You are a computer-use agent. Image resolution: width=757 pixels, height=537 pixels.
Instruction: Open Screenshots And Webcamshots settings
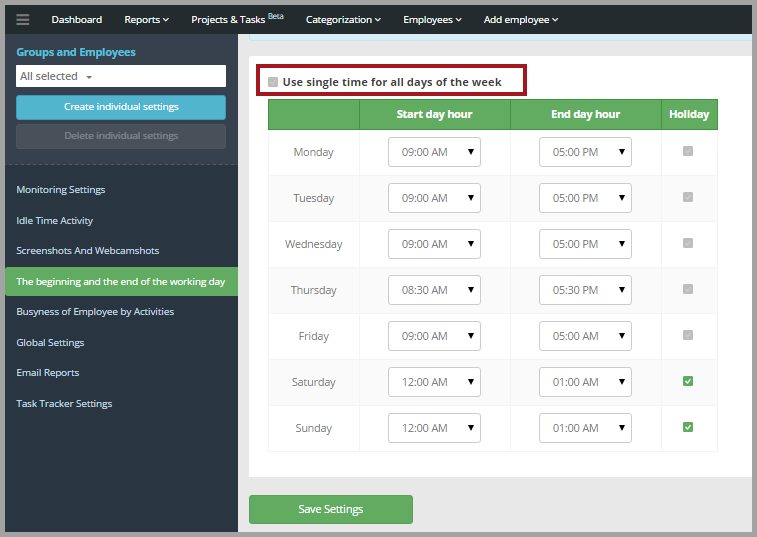coord(87,251)
